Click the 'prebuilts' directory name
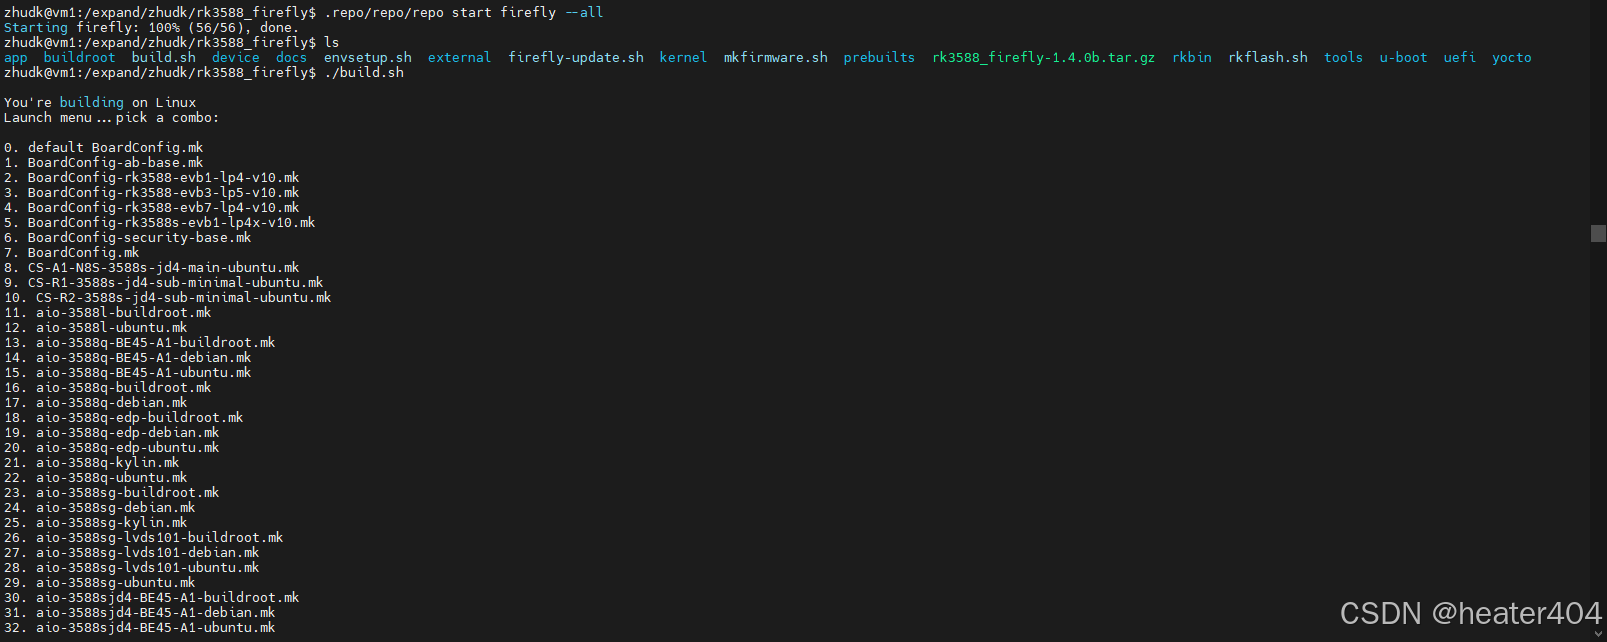This screenshot has width=1607, height=642. click(x=879, y=58)
